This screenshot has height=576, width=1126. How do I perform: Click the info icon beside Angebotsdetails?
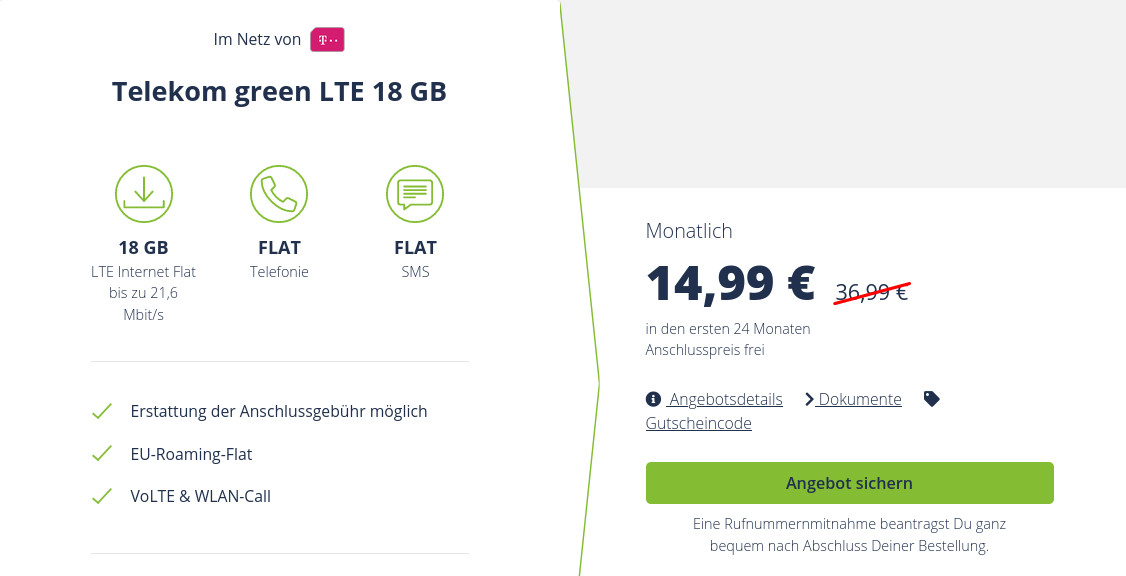coord(654,400)
